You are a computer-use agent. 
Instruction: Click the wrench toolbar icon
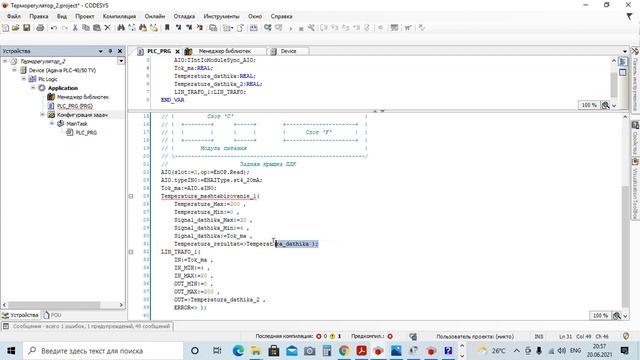(x=311, y=28)
